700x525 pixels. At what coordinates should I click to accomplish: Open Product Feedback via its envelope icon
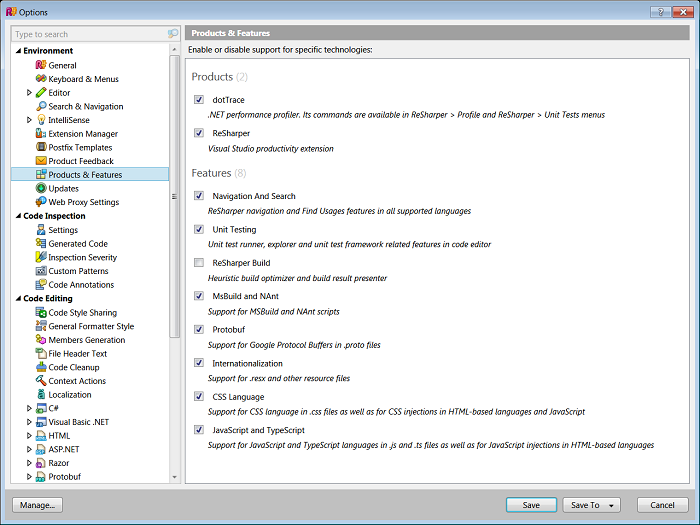click(41, 161)
